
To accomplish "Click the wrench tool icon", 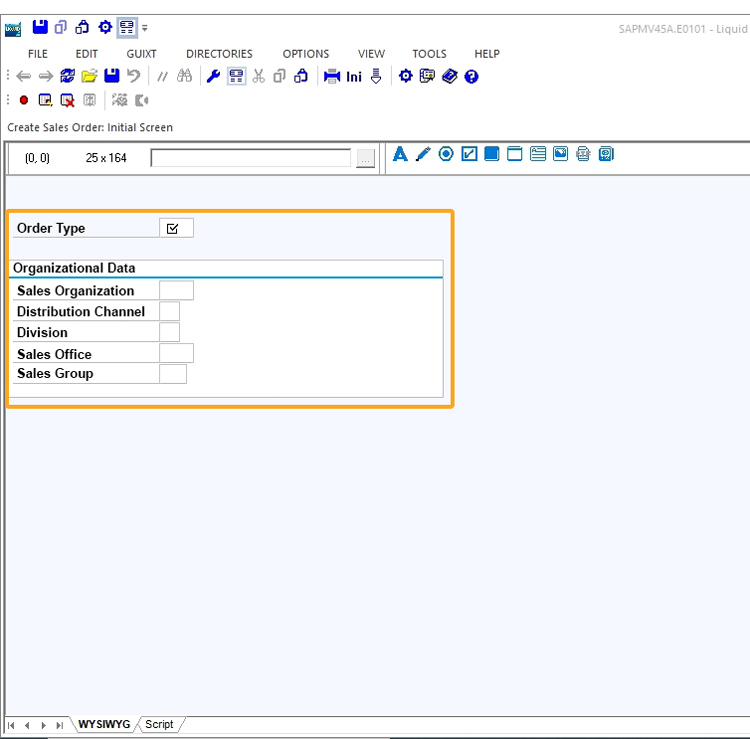I will 213,76.
